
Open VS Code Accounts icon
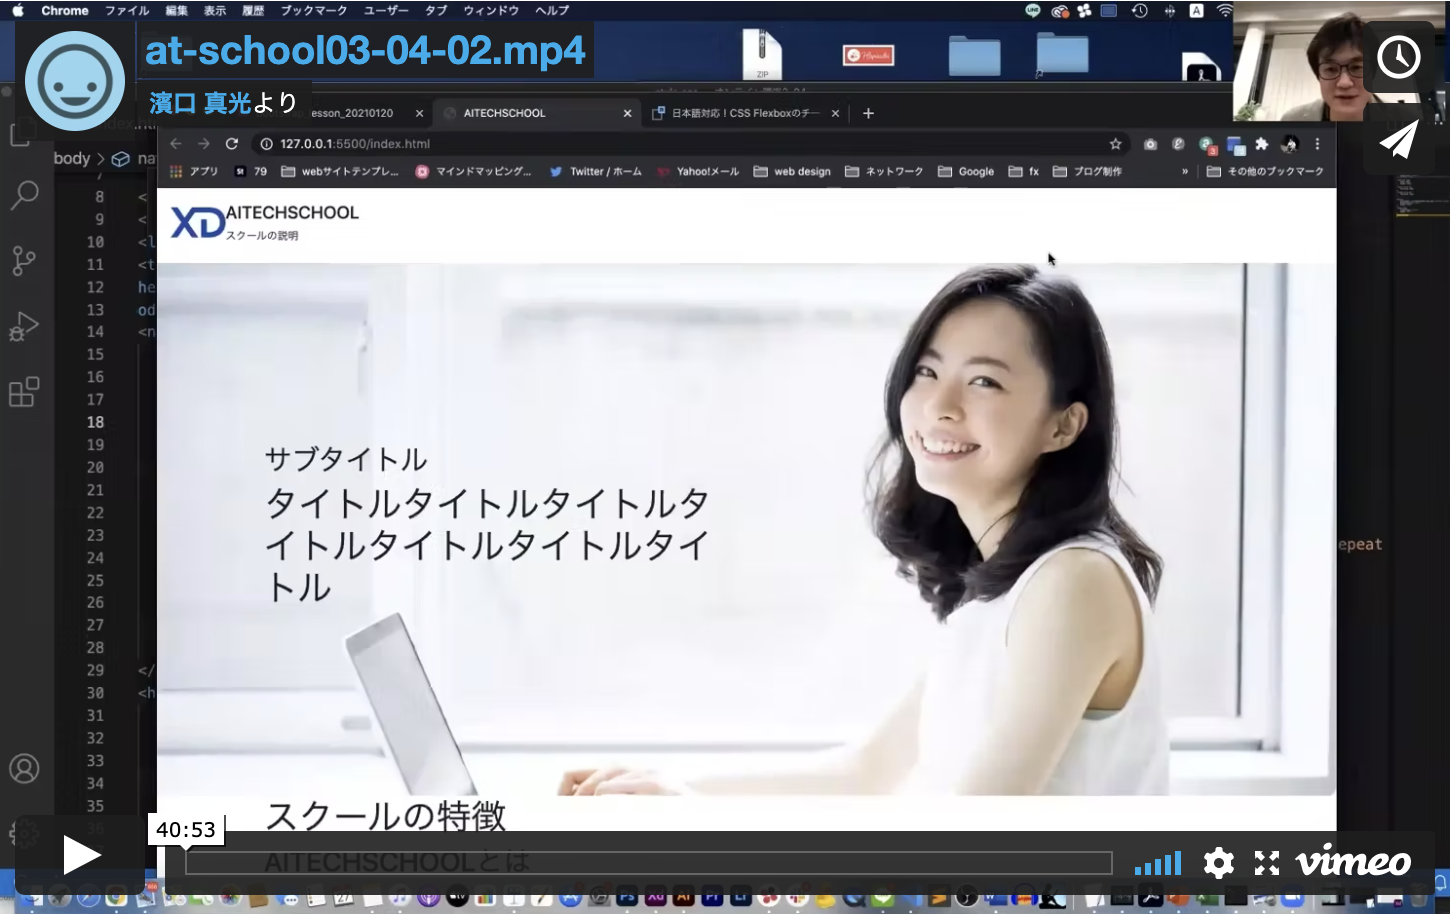[24, 768]
